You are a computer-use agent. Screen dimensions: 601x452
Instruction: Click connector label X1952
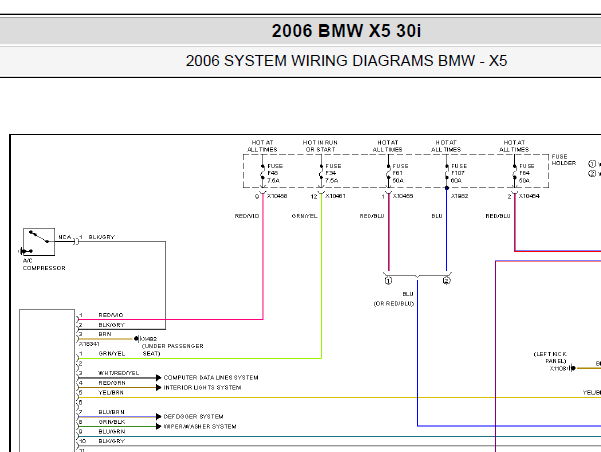[460, 196]
